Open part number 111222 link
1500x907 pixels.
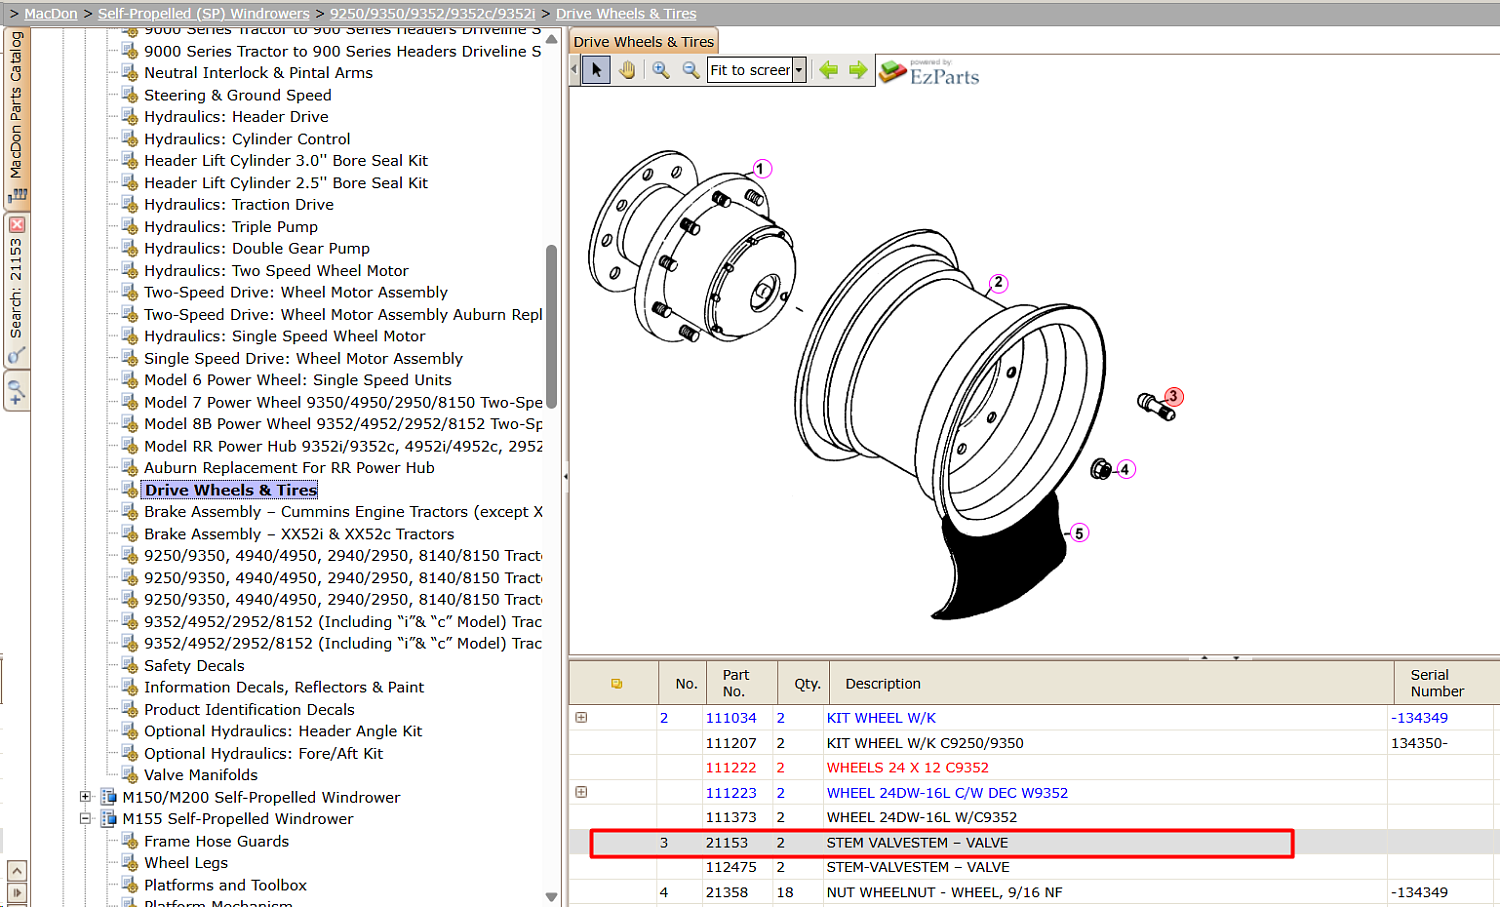click(x=731, y=768)
